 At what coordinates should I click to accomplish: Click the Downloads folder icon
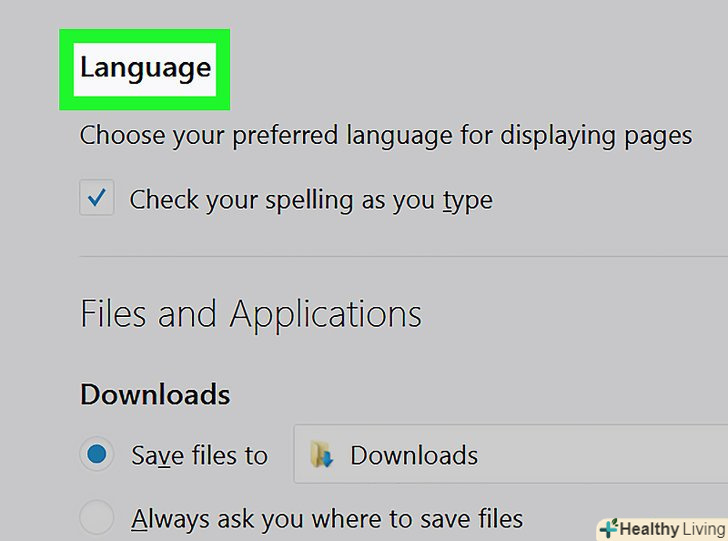pyautogui.click(x=321, y=457)
